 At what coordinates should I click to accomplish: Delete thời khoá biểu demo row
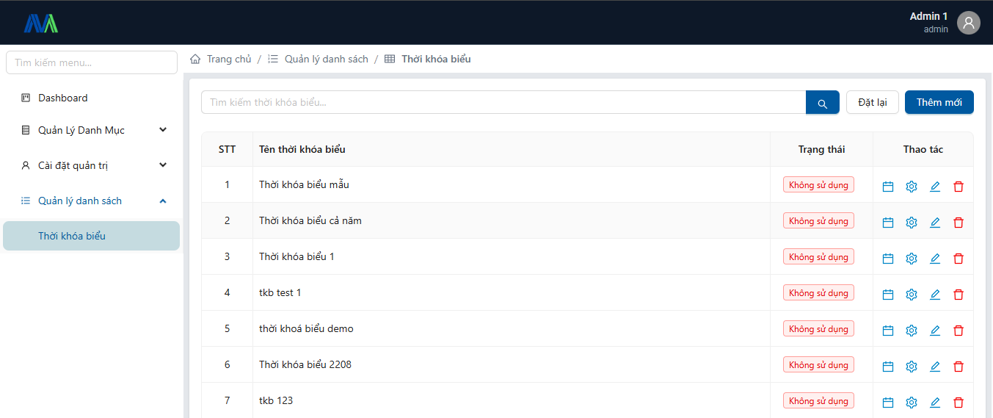(958, 331)
